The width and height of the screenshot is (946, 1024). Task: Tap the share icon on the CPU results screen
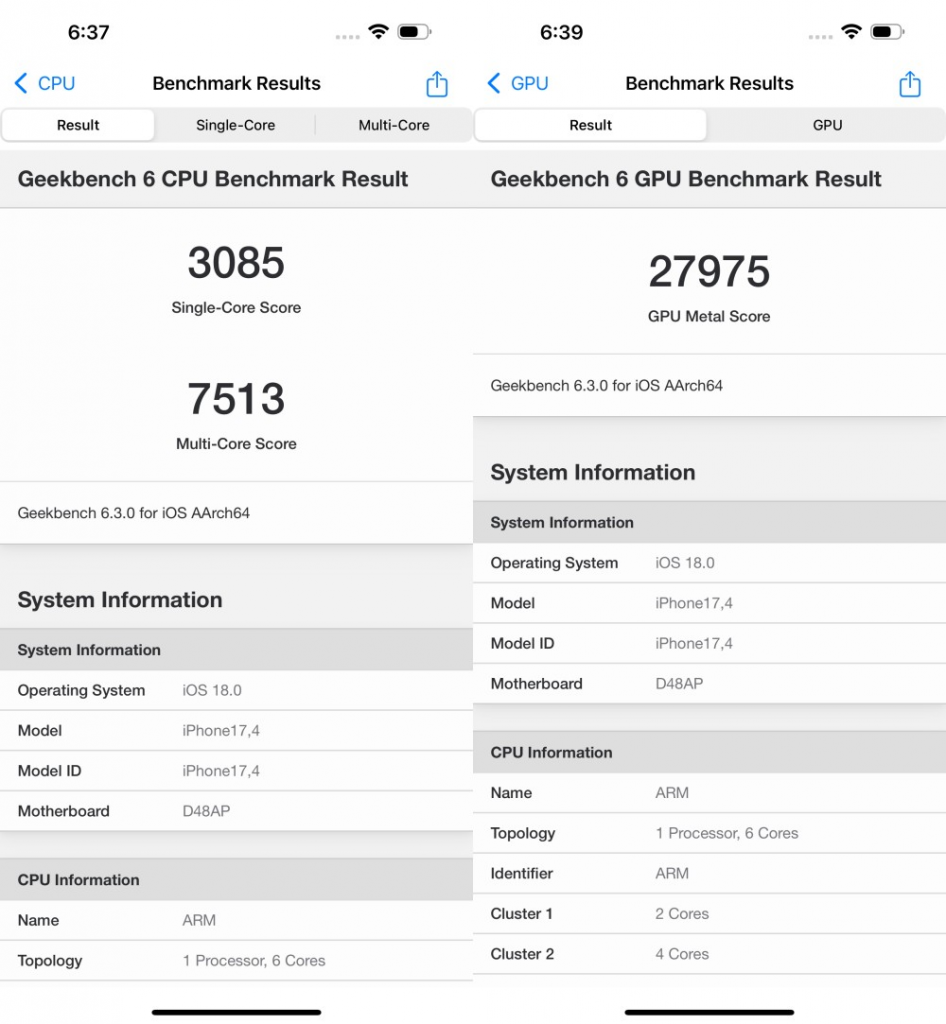tap(437, 84)
